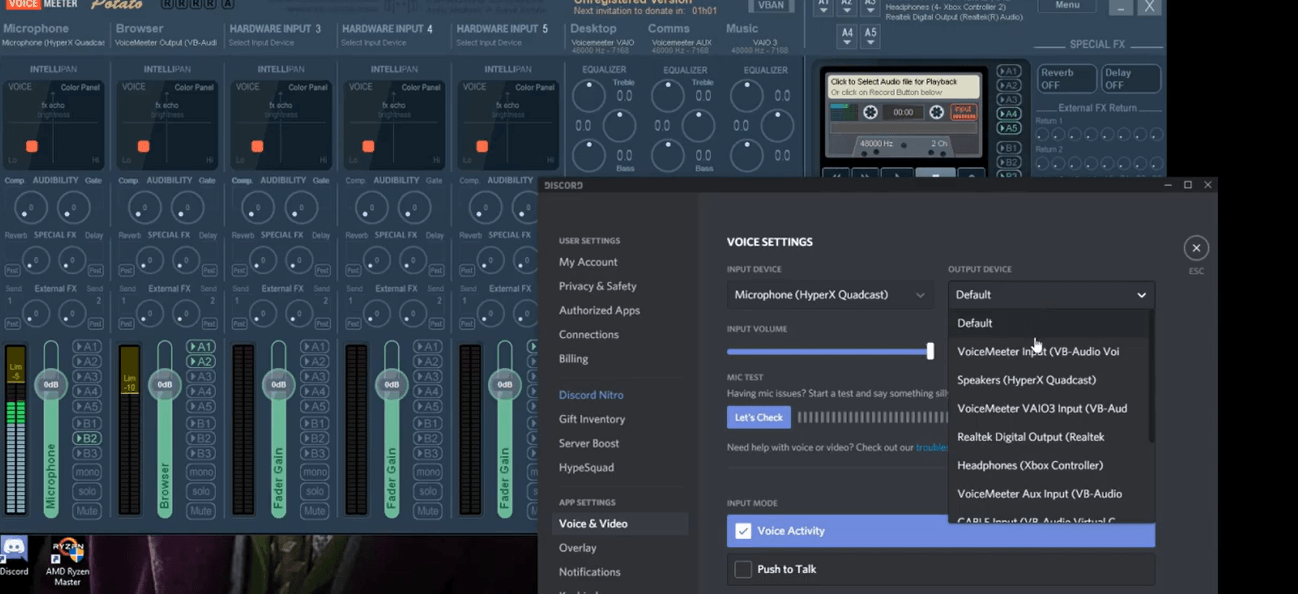This screenshot has width=1298, height=594.
Task: Click the orange IntelliPan marker on the Microphone strip
Action: point(32,146)
